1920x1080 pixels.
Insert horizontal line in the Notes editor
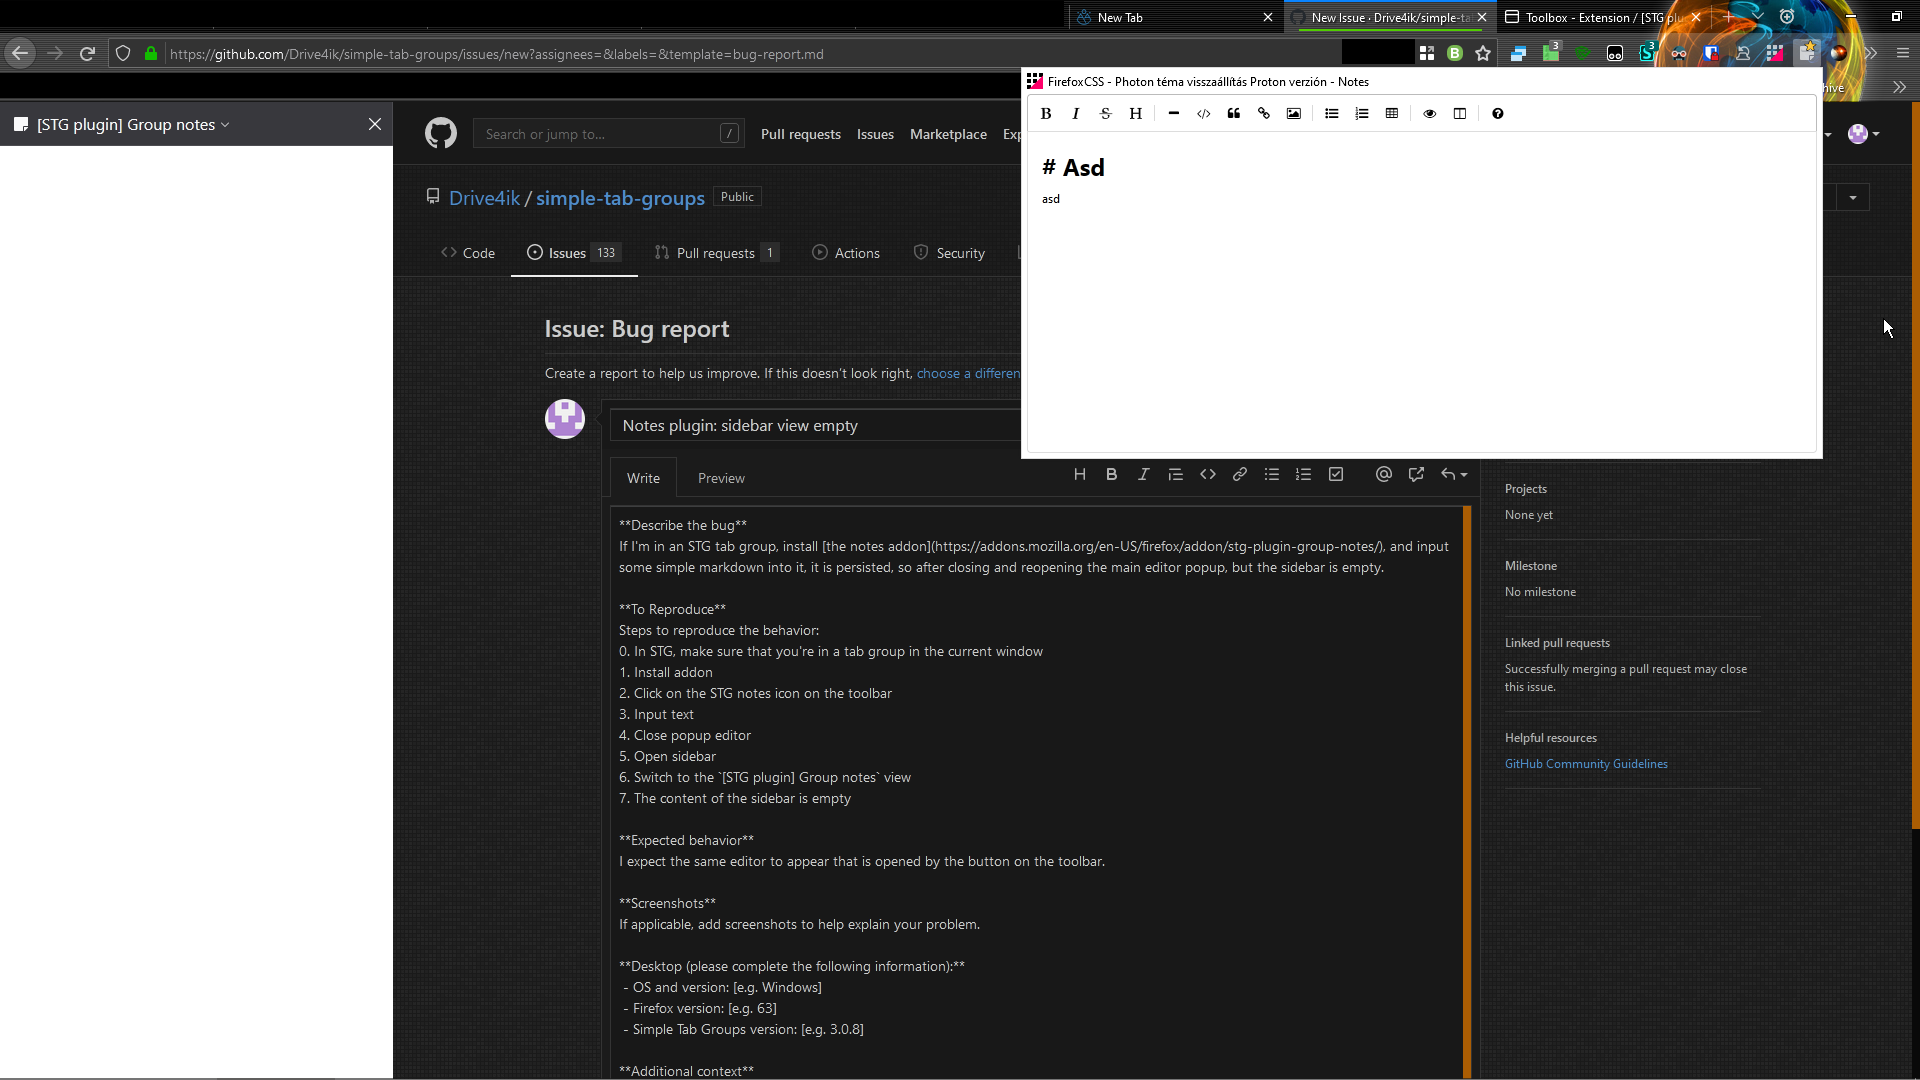pyautogui.click(x=1174, y=114)
